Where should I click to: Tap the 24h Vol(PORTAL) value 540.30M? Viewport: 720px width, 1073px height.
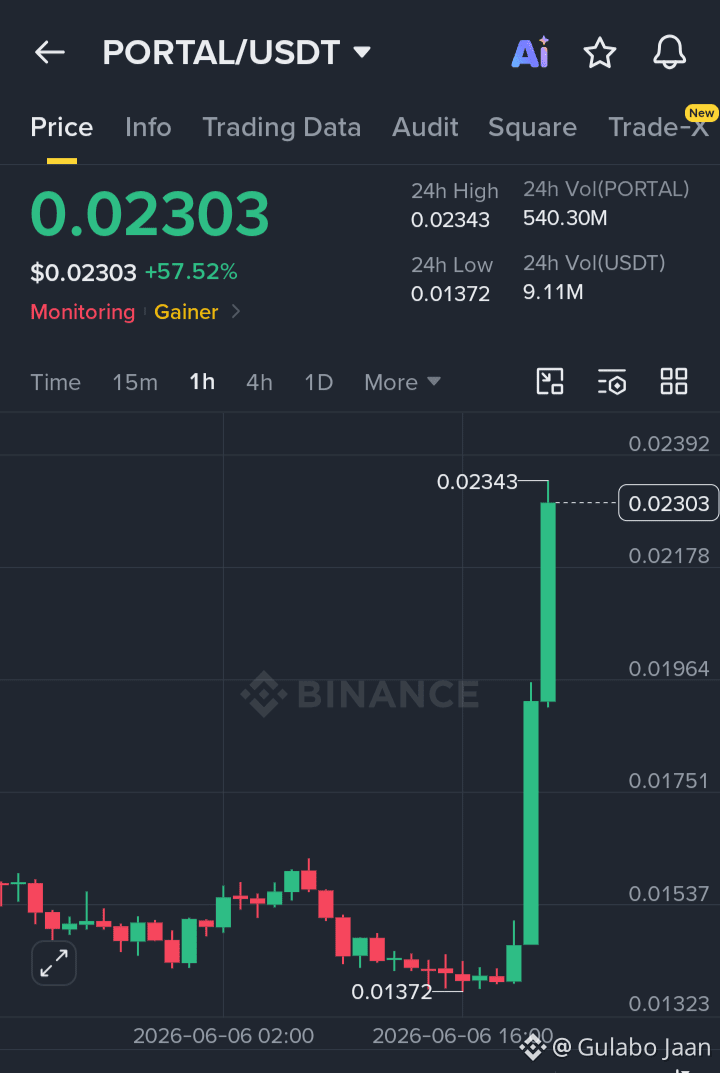tap(565, 218)
